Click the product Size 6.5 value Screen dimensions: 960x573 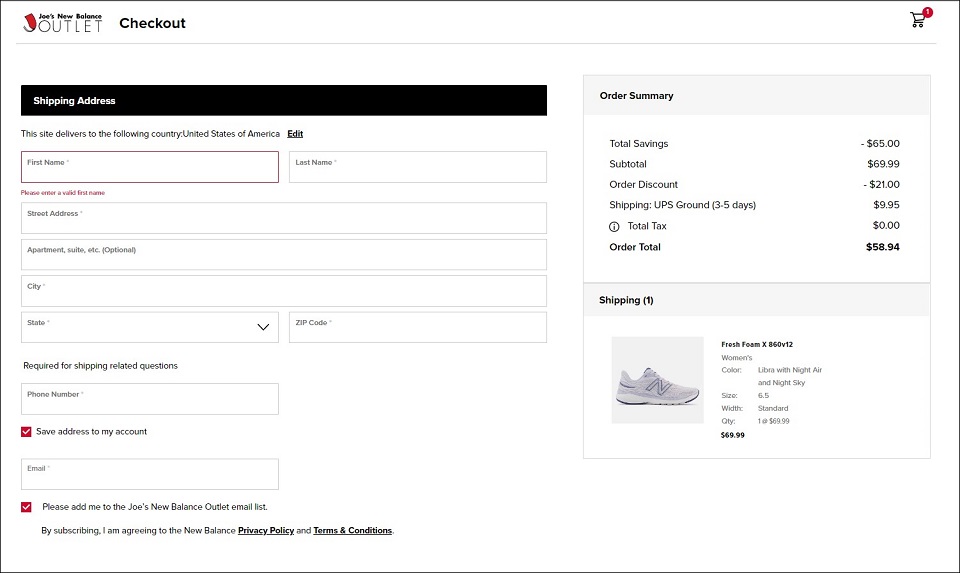click(x=763, y=396)
